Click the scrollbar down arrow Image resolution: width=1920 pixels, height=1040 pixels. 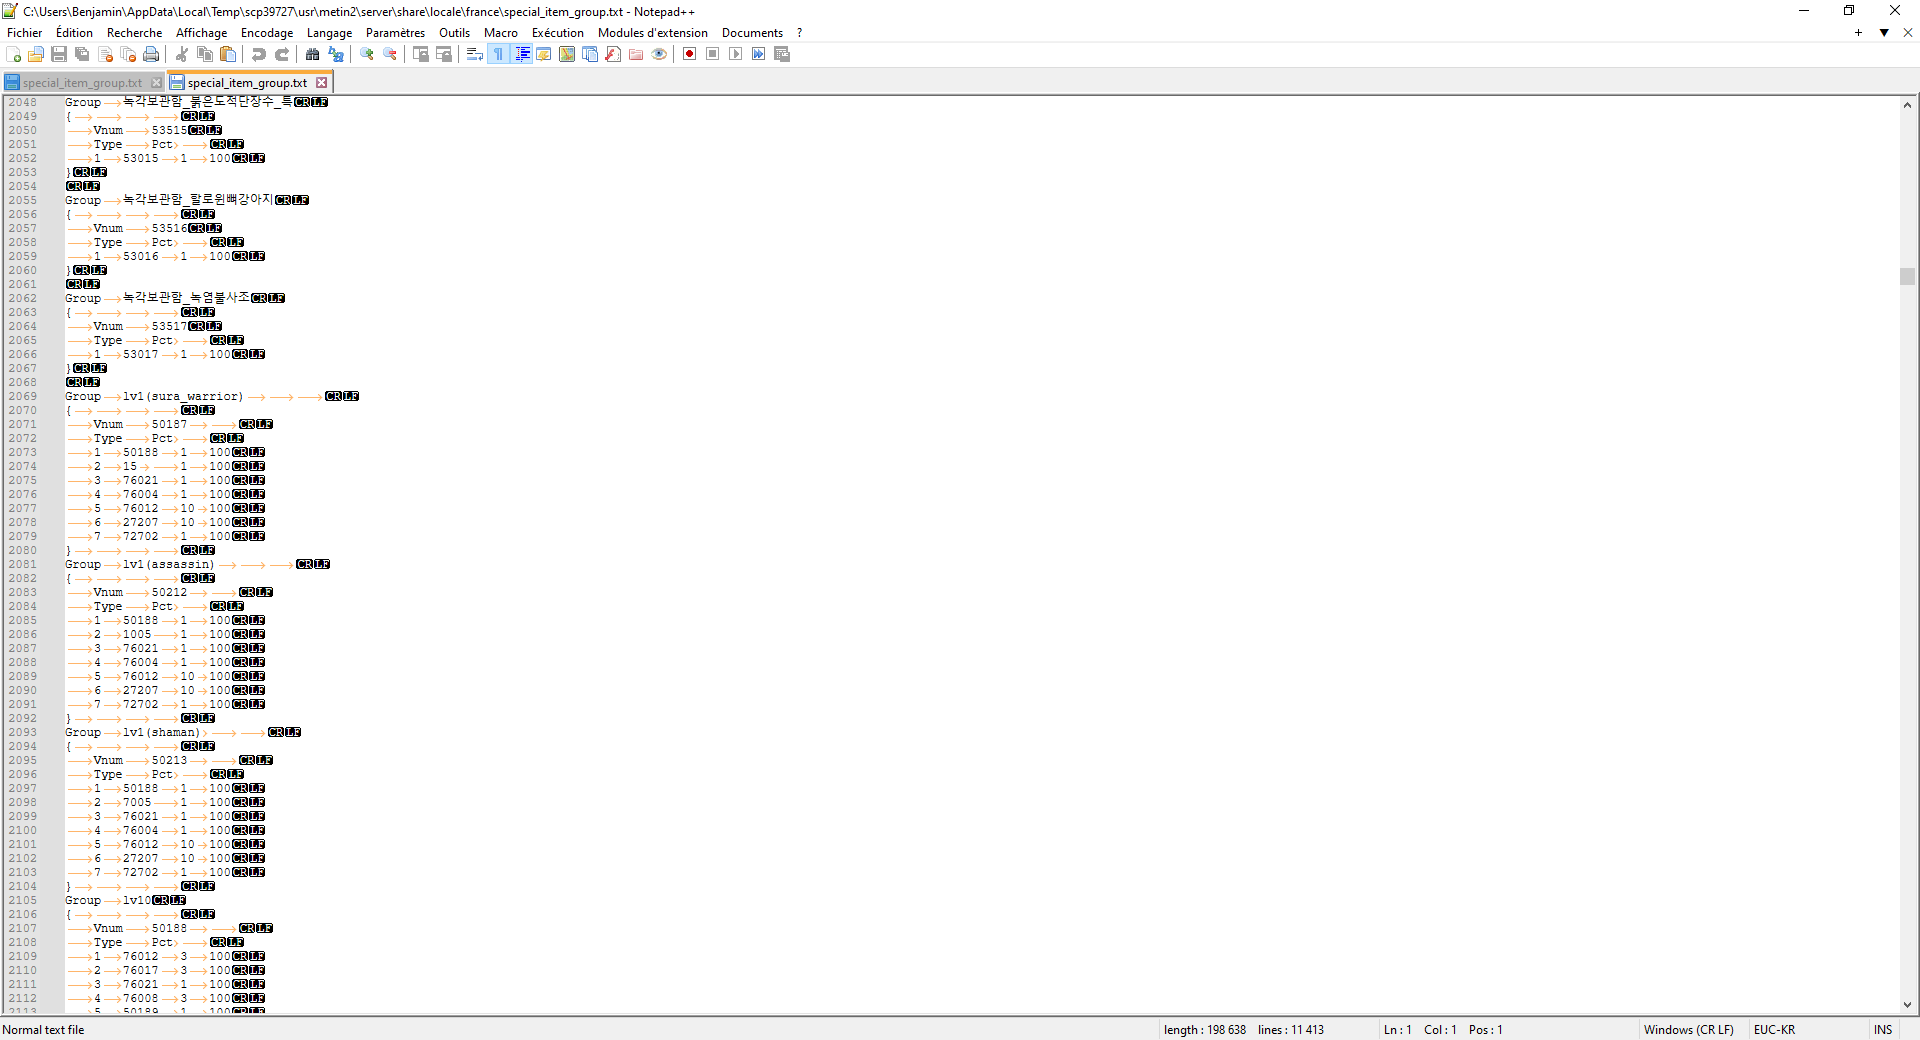coord(1907,1005)
